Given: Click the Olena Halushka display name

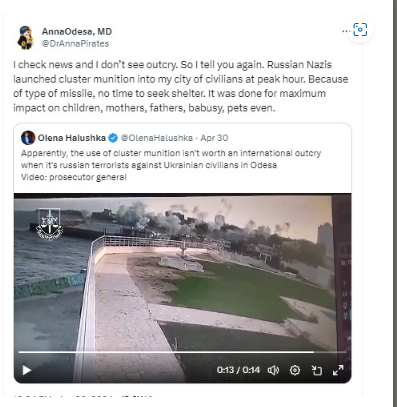Looking at the screenshot, I should [72, 138].
